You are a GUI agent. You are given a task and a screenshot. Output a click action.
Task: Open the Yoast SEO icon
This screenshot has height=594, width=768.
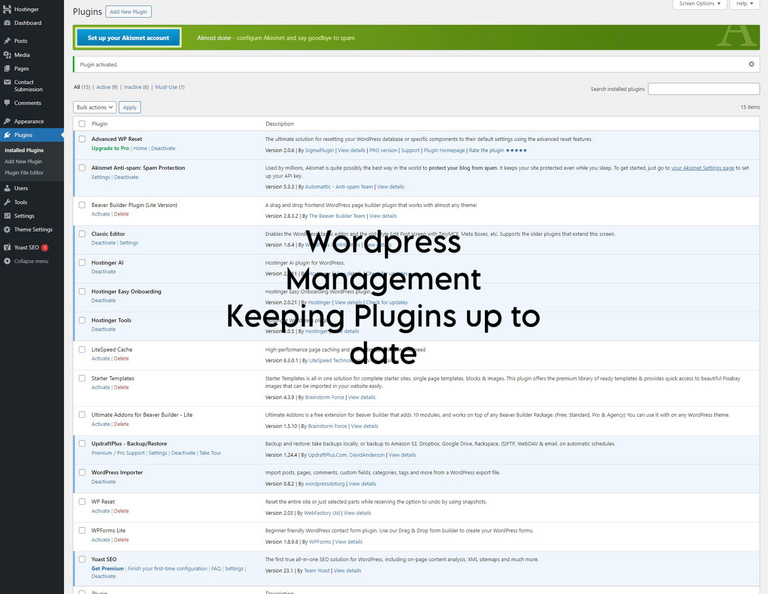(x=7, y=247)
